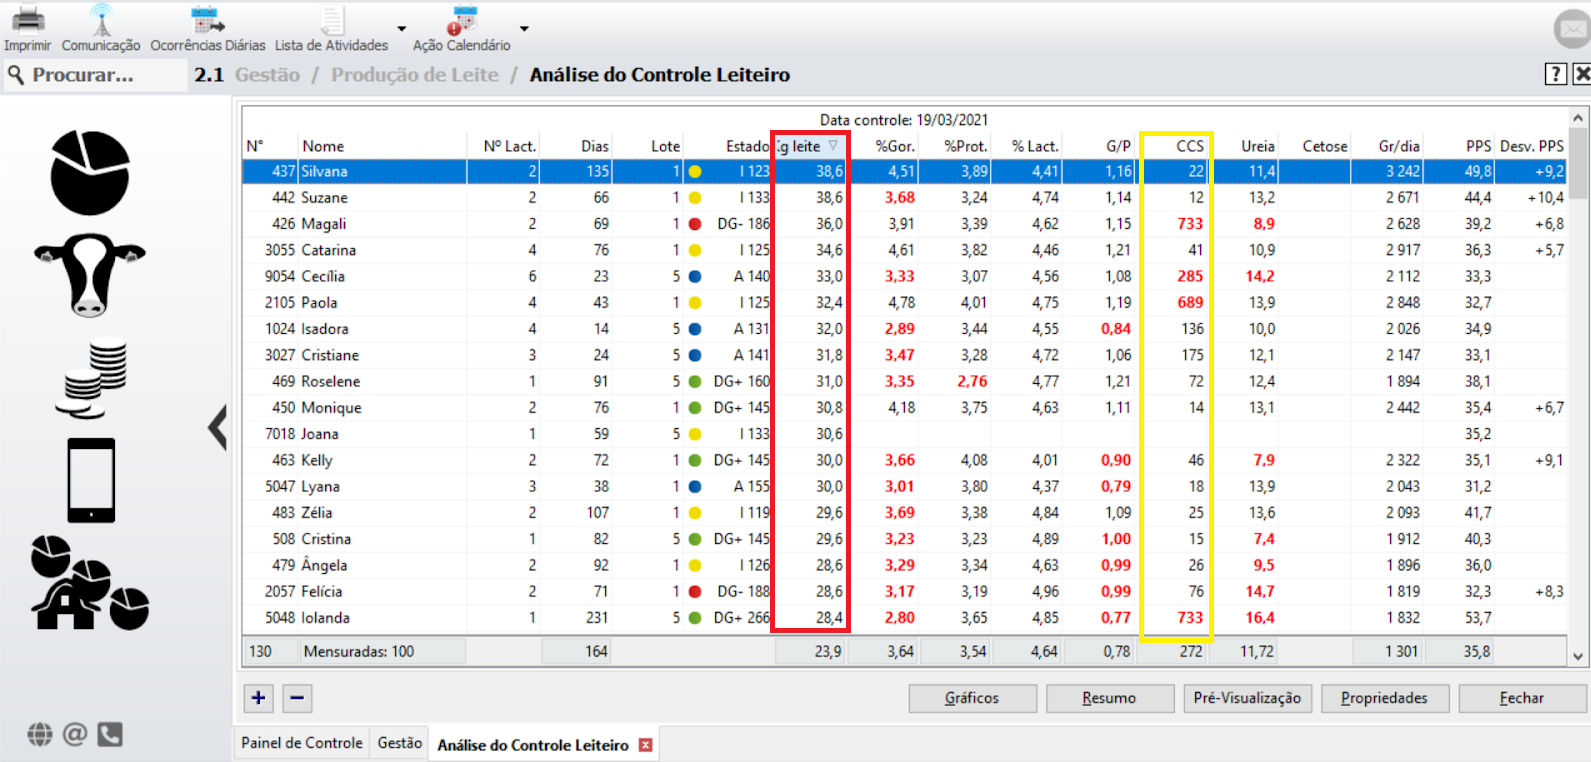
Task: Go to Produção de Leite breadcrumb
Action: point(415,75)
